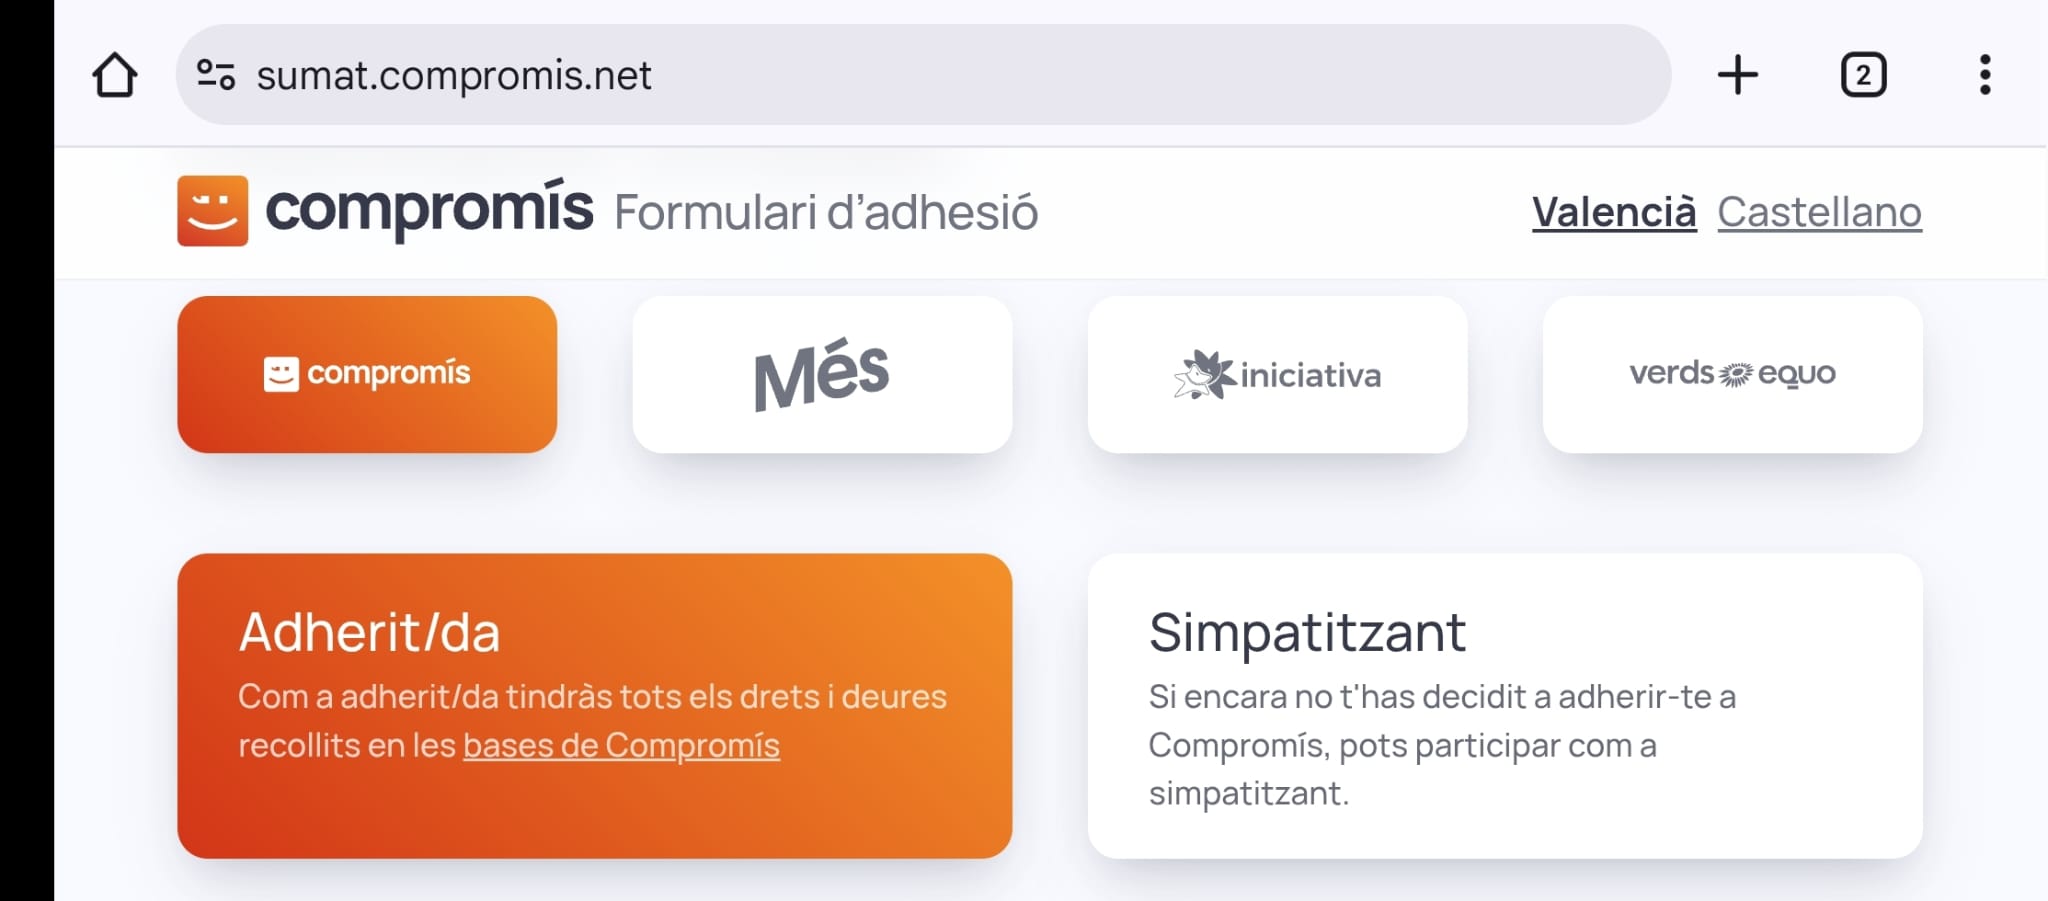Select the Més party card
This screenshot has width=2048, height=901.
pos(822,374)
